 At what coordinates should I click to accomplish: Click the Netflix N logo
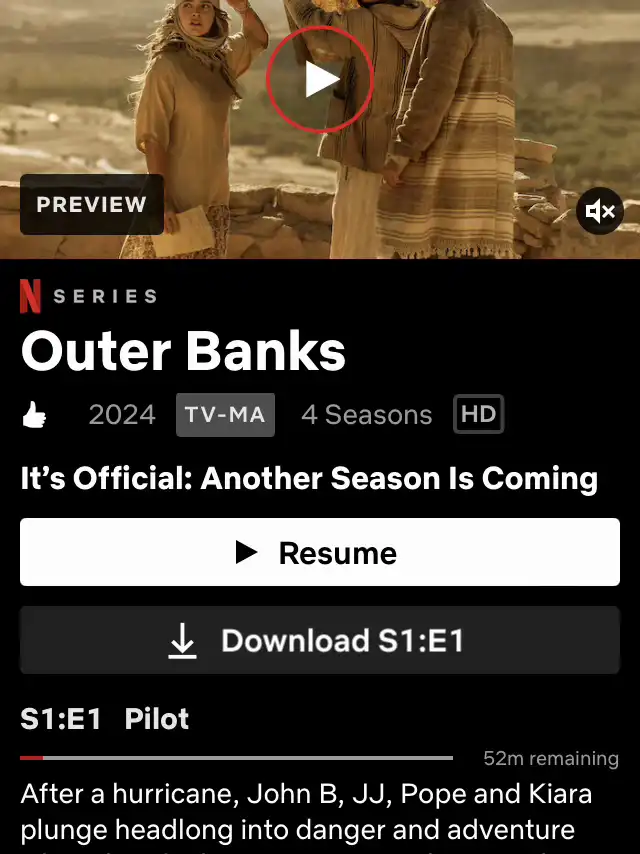[31, 296]
